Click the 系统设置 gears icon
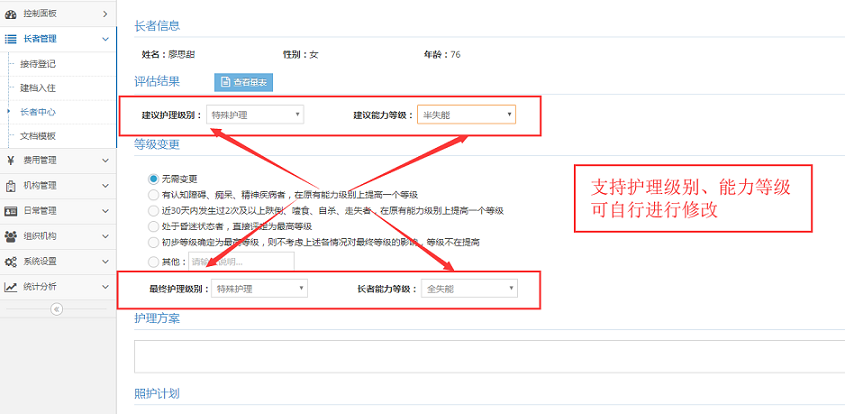This screenshot has width=845, height=414. pos(11,261)
